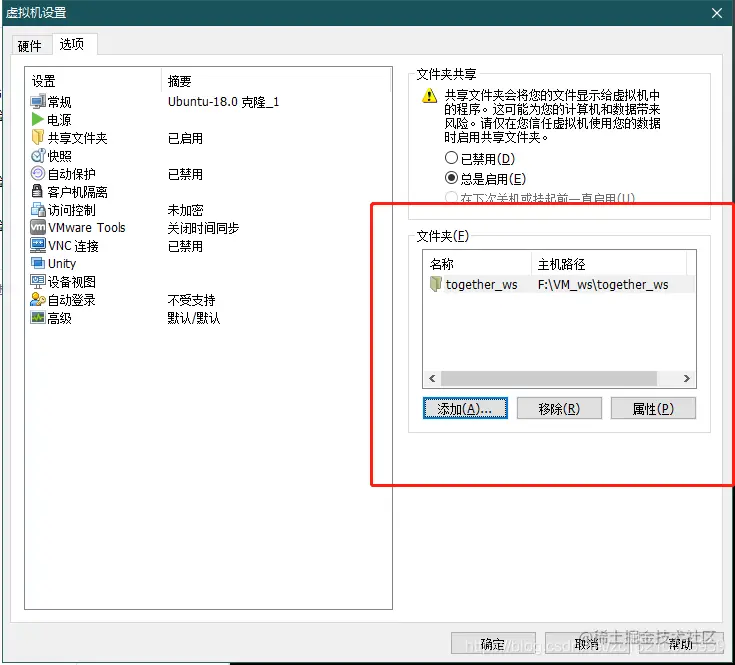735x665 pixels.
Task: Click the Unity settings icon
Action: (x=38, y=263)
